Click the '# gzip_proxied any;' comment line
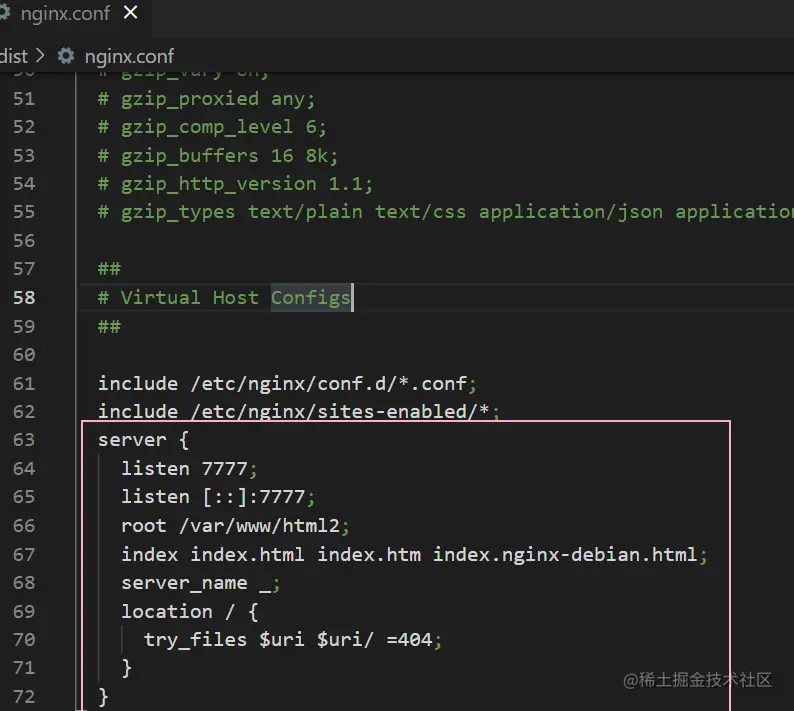This screenshot has width=794, height=711. point(206,99)
